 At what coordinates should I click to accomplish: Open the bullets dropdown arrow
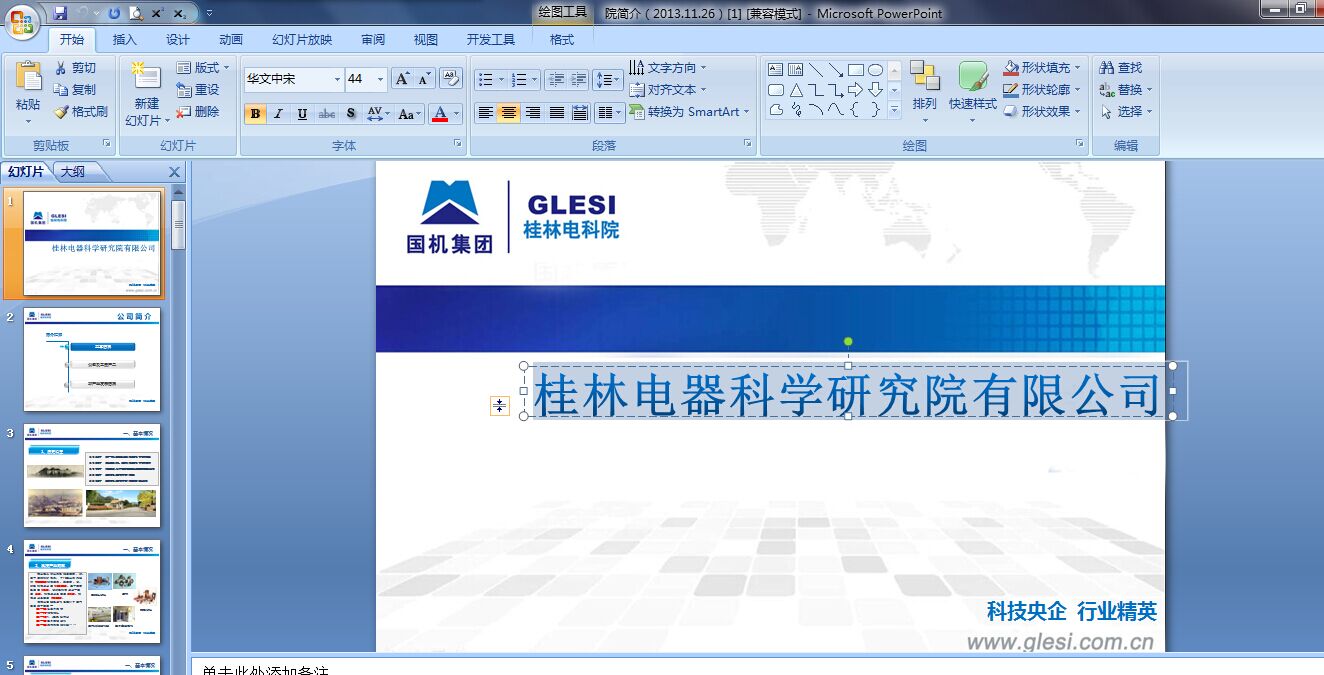[x=501, y=80]
